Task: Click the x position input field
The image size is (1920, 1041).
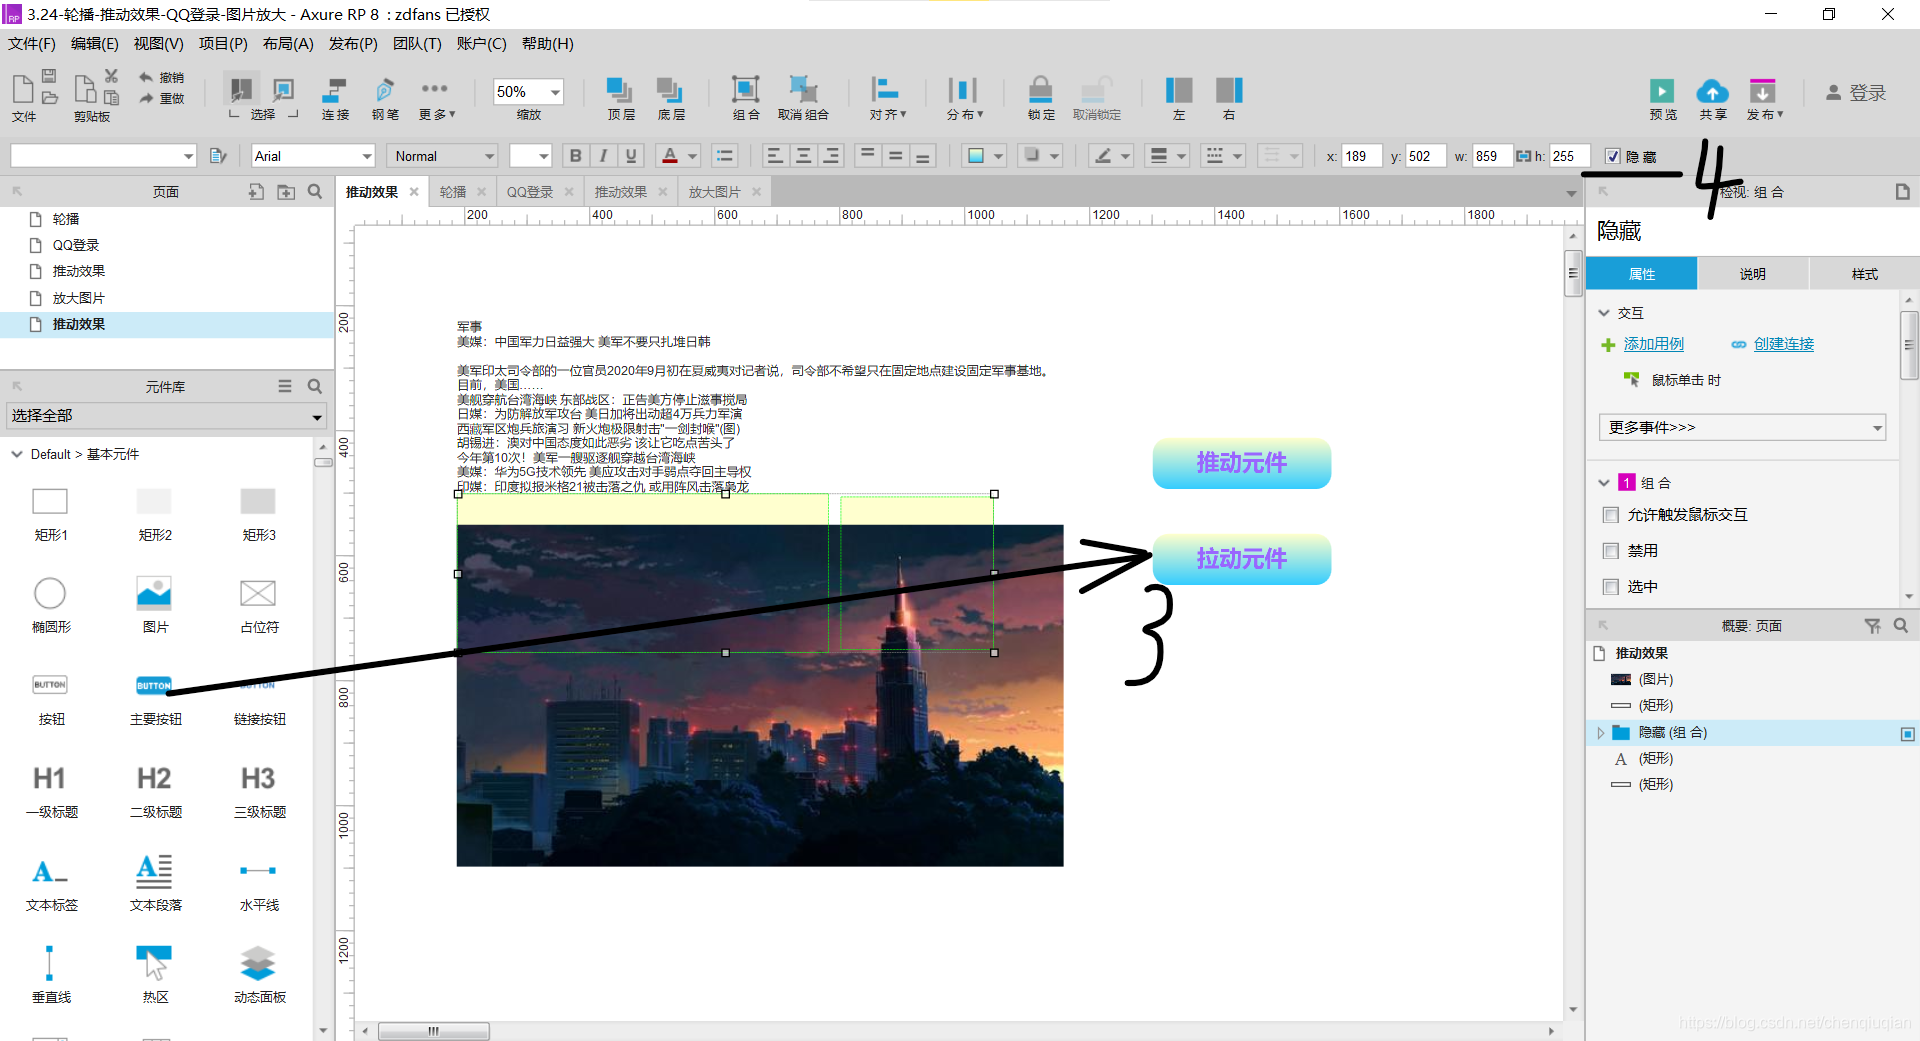Action: pyautogui.click(x=1361, y=156)
